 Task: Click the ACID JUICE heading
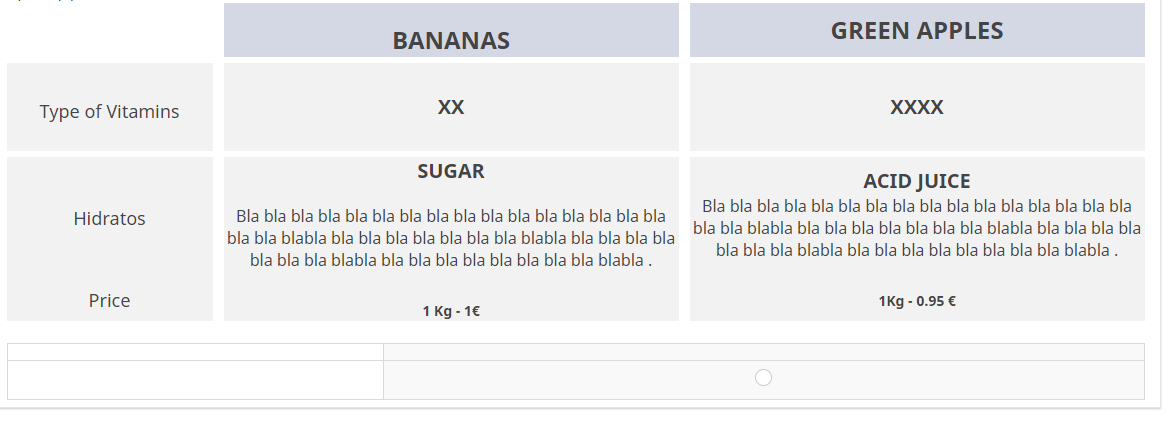(917, 181)
